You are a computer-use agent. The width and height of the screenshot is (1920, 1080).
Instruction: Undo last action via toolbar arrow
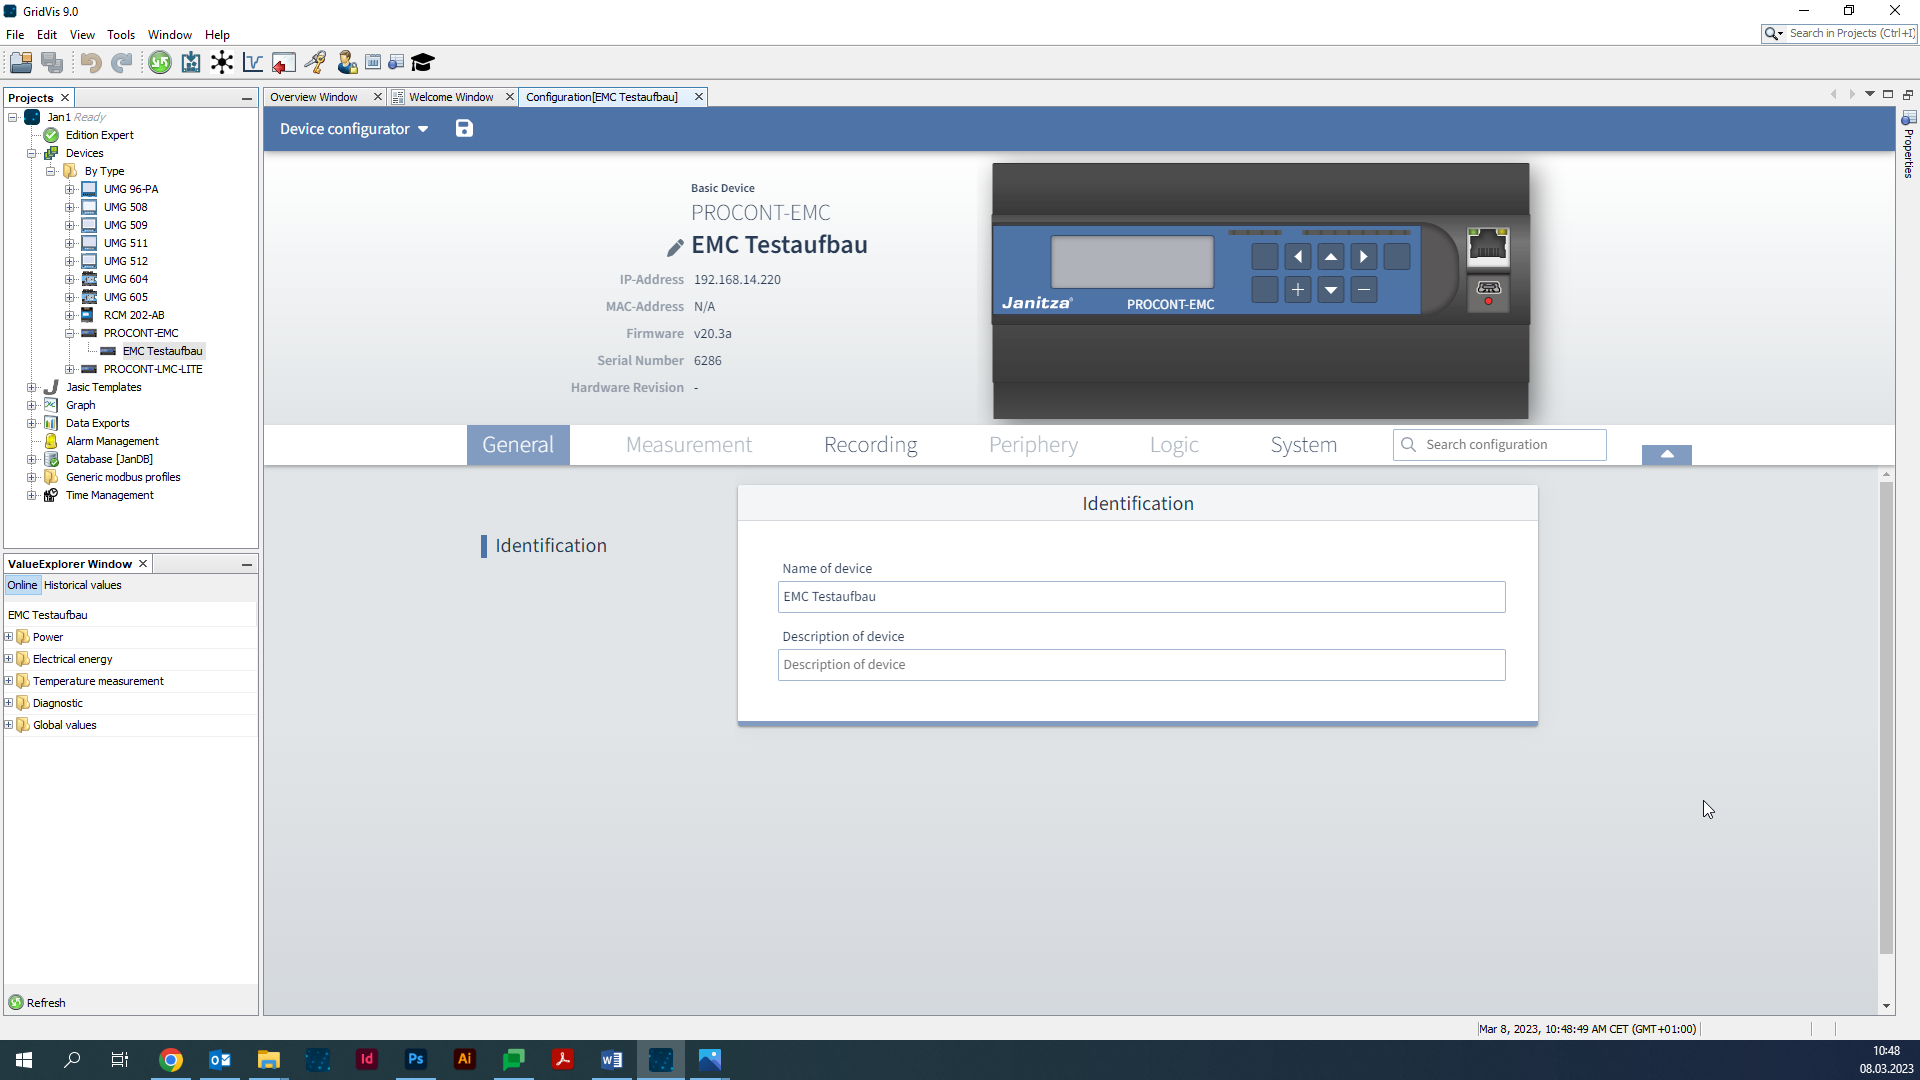click(91, 62)
